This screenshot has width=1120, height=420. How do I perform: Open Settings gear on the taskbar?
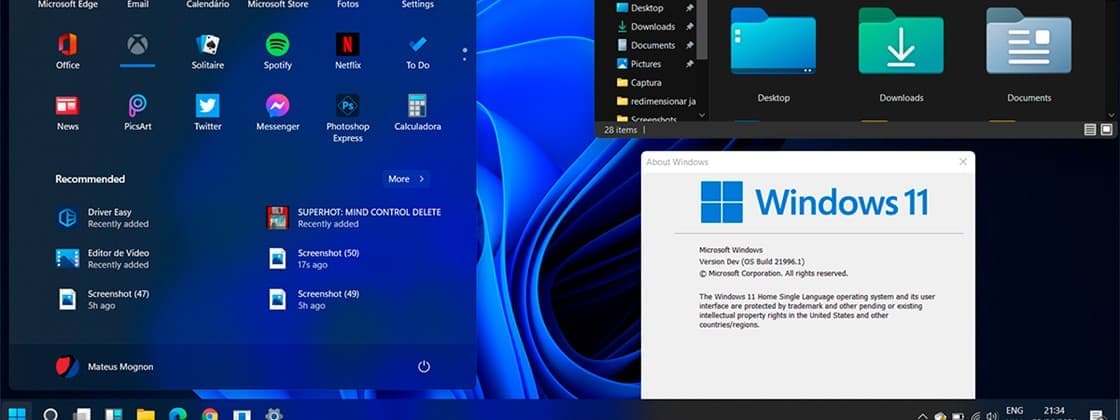click(x=274, y=414)
